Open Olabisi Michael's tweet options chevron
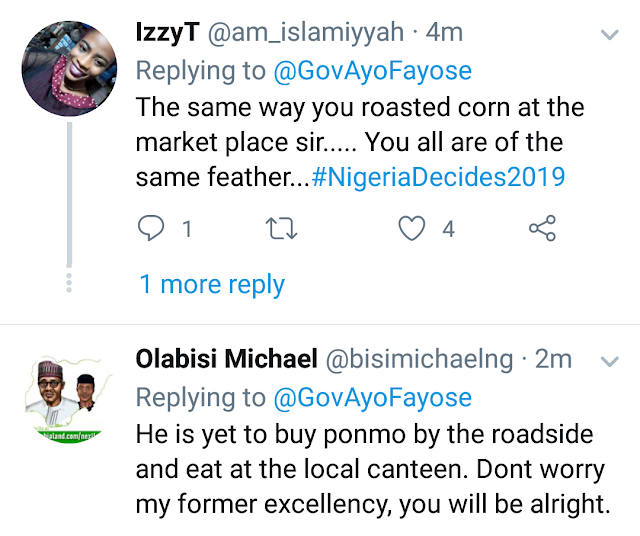Image resolution: width=640 pixels, height=536 pixels. coord(608,360)
